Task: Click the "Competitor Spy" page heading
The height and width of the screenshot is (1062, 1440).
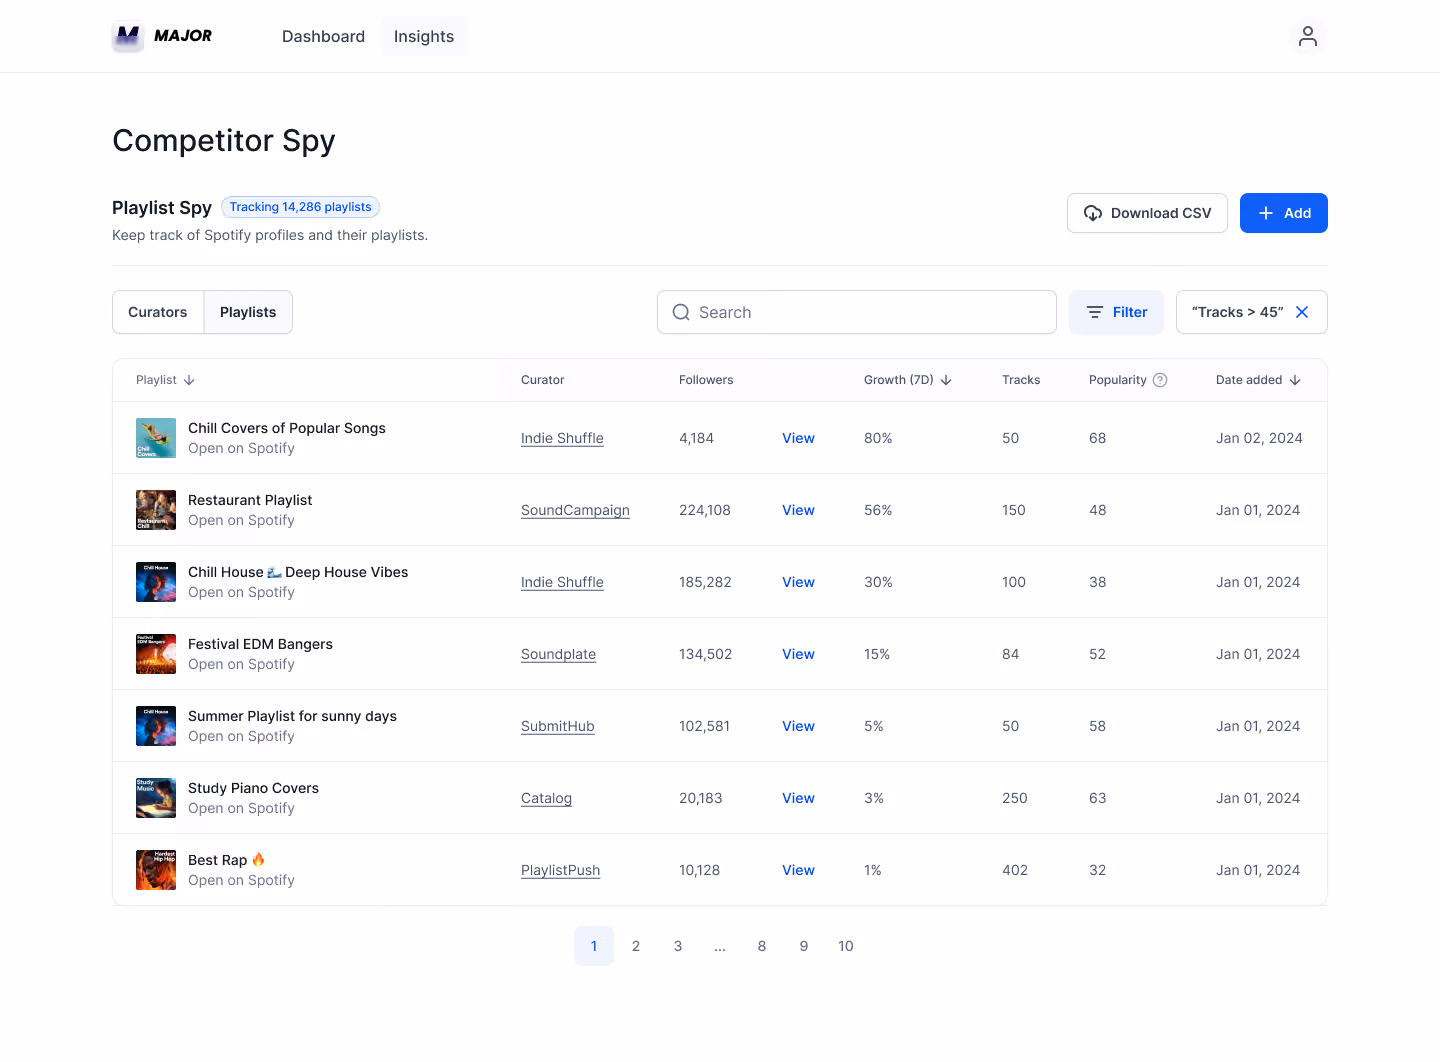Action: (224, 141)
